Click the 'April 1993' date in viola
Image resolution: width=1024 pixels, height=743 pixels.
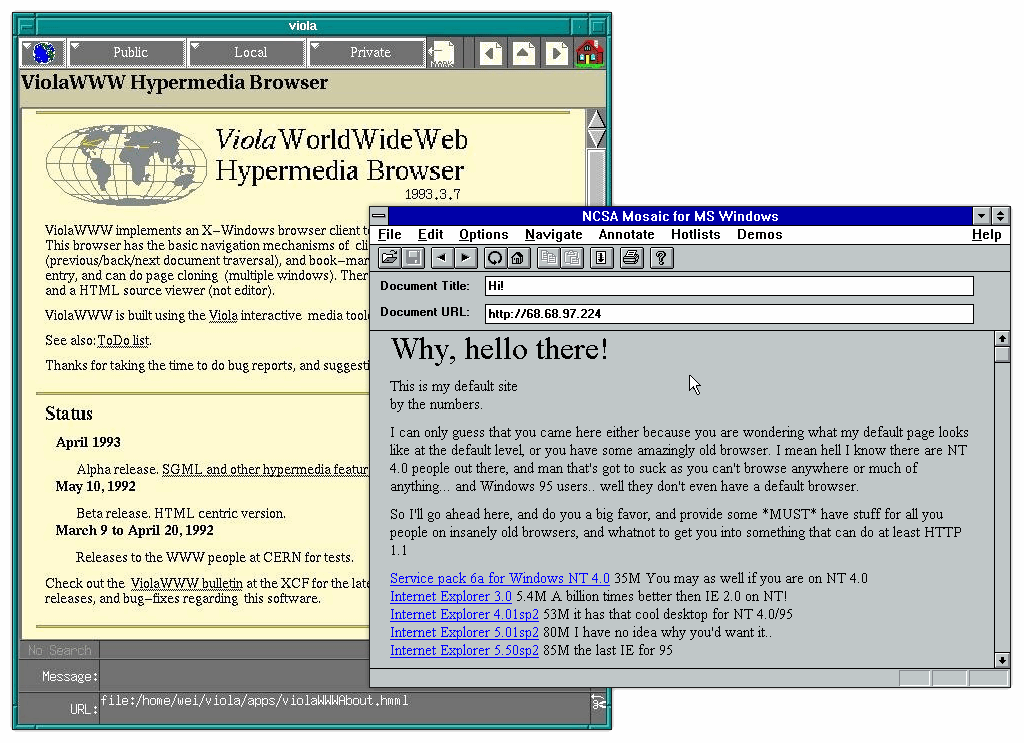88,443
